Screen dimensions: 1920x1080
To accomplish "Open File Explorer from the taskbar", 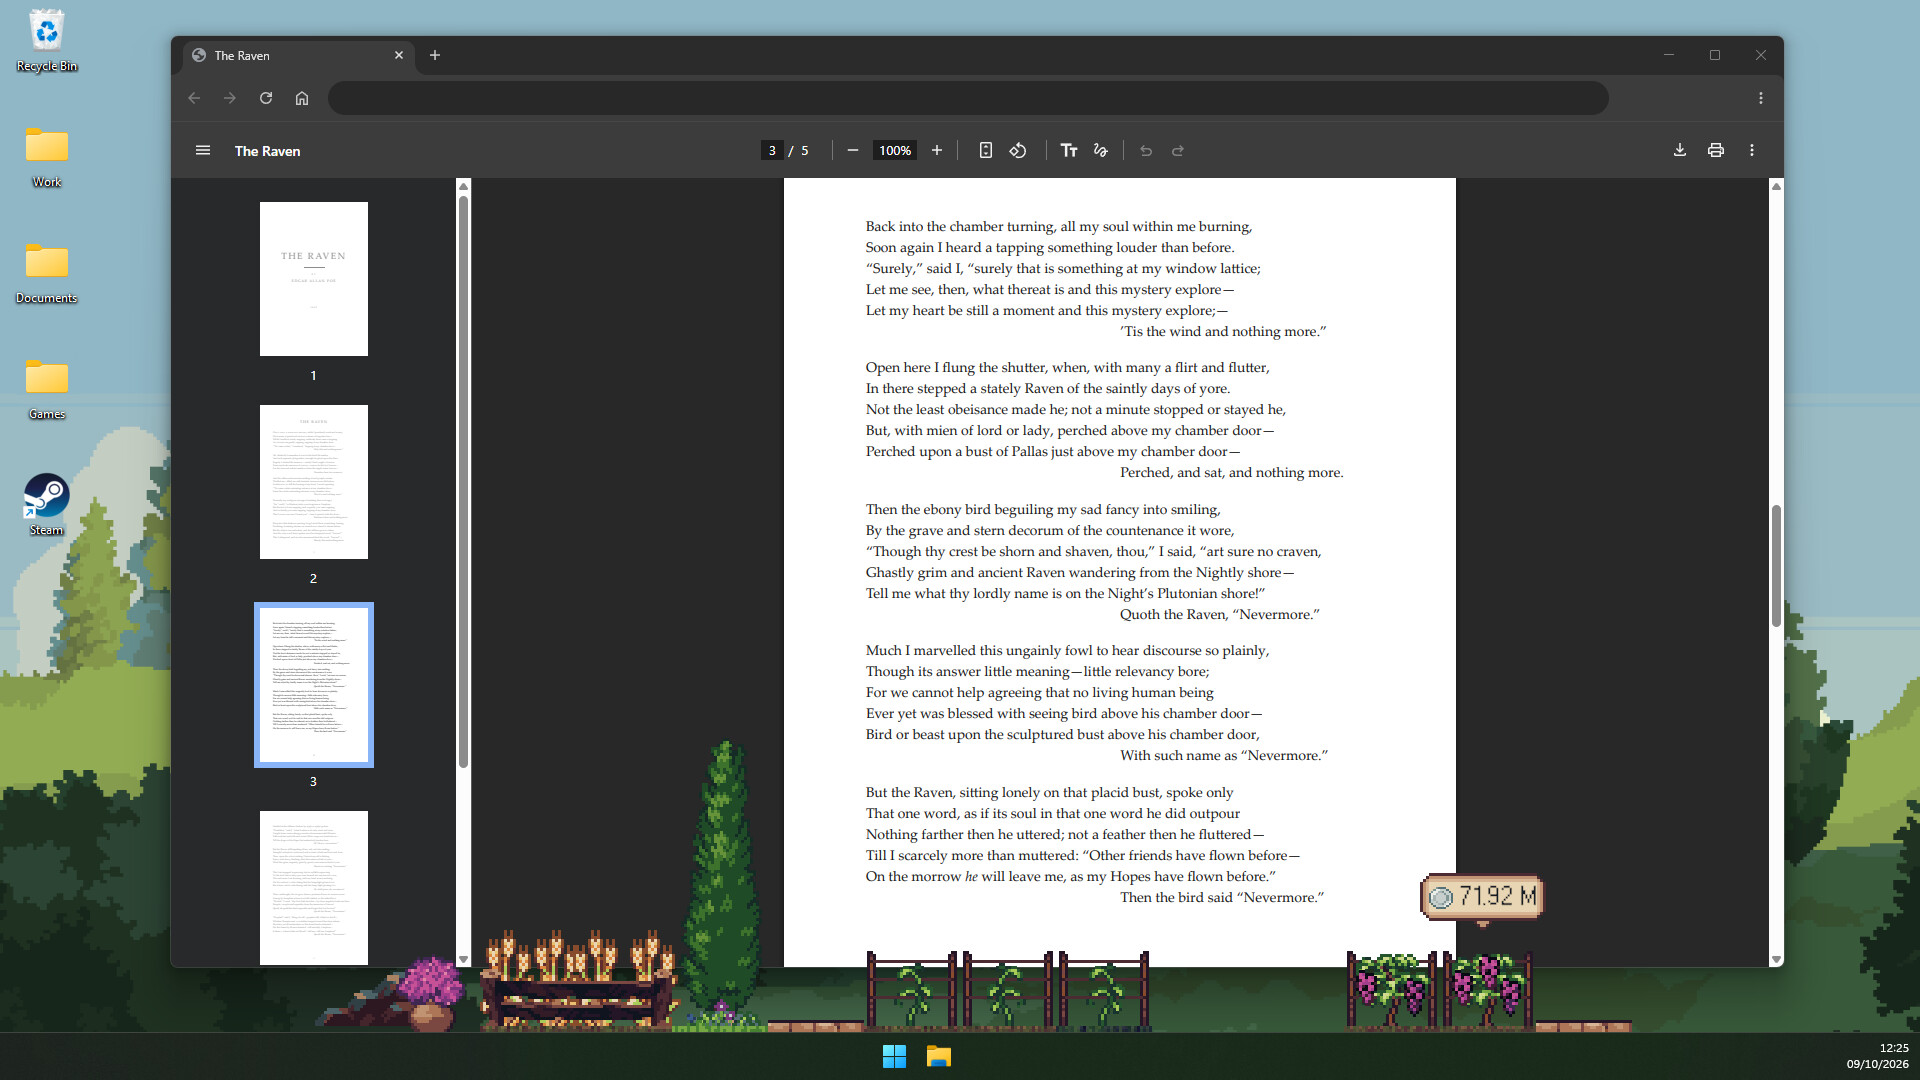I will (938, 1056).
